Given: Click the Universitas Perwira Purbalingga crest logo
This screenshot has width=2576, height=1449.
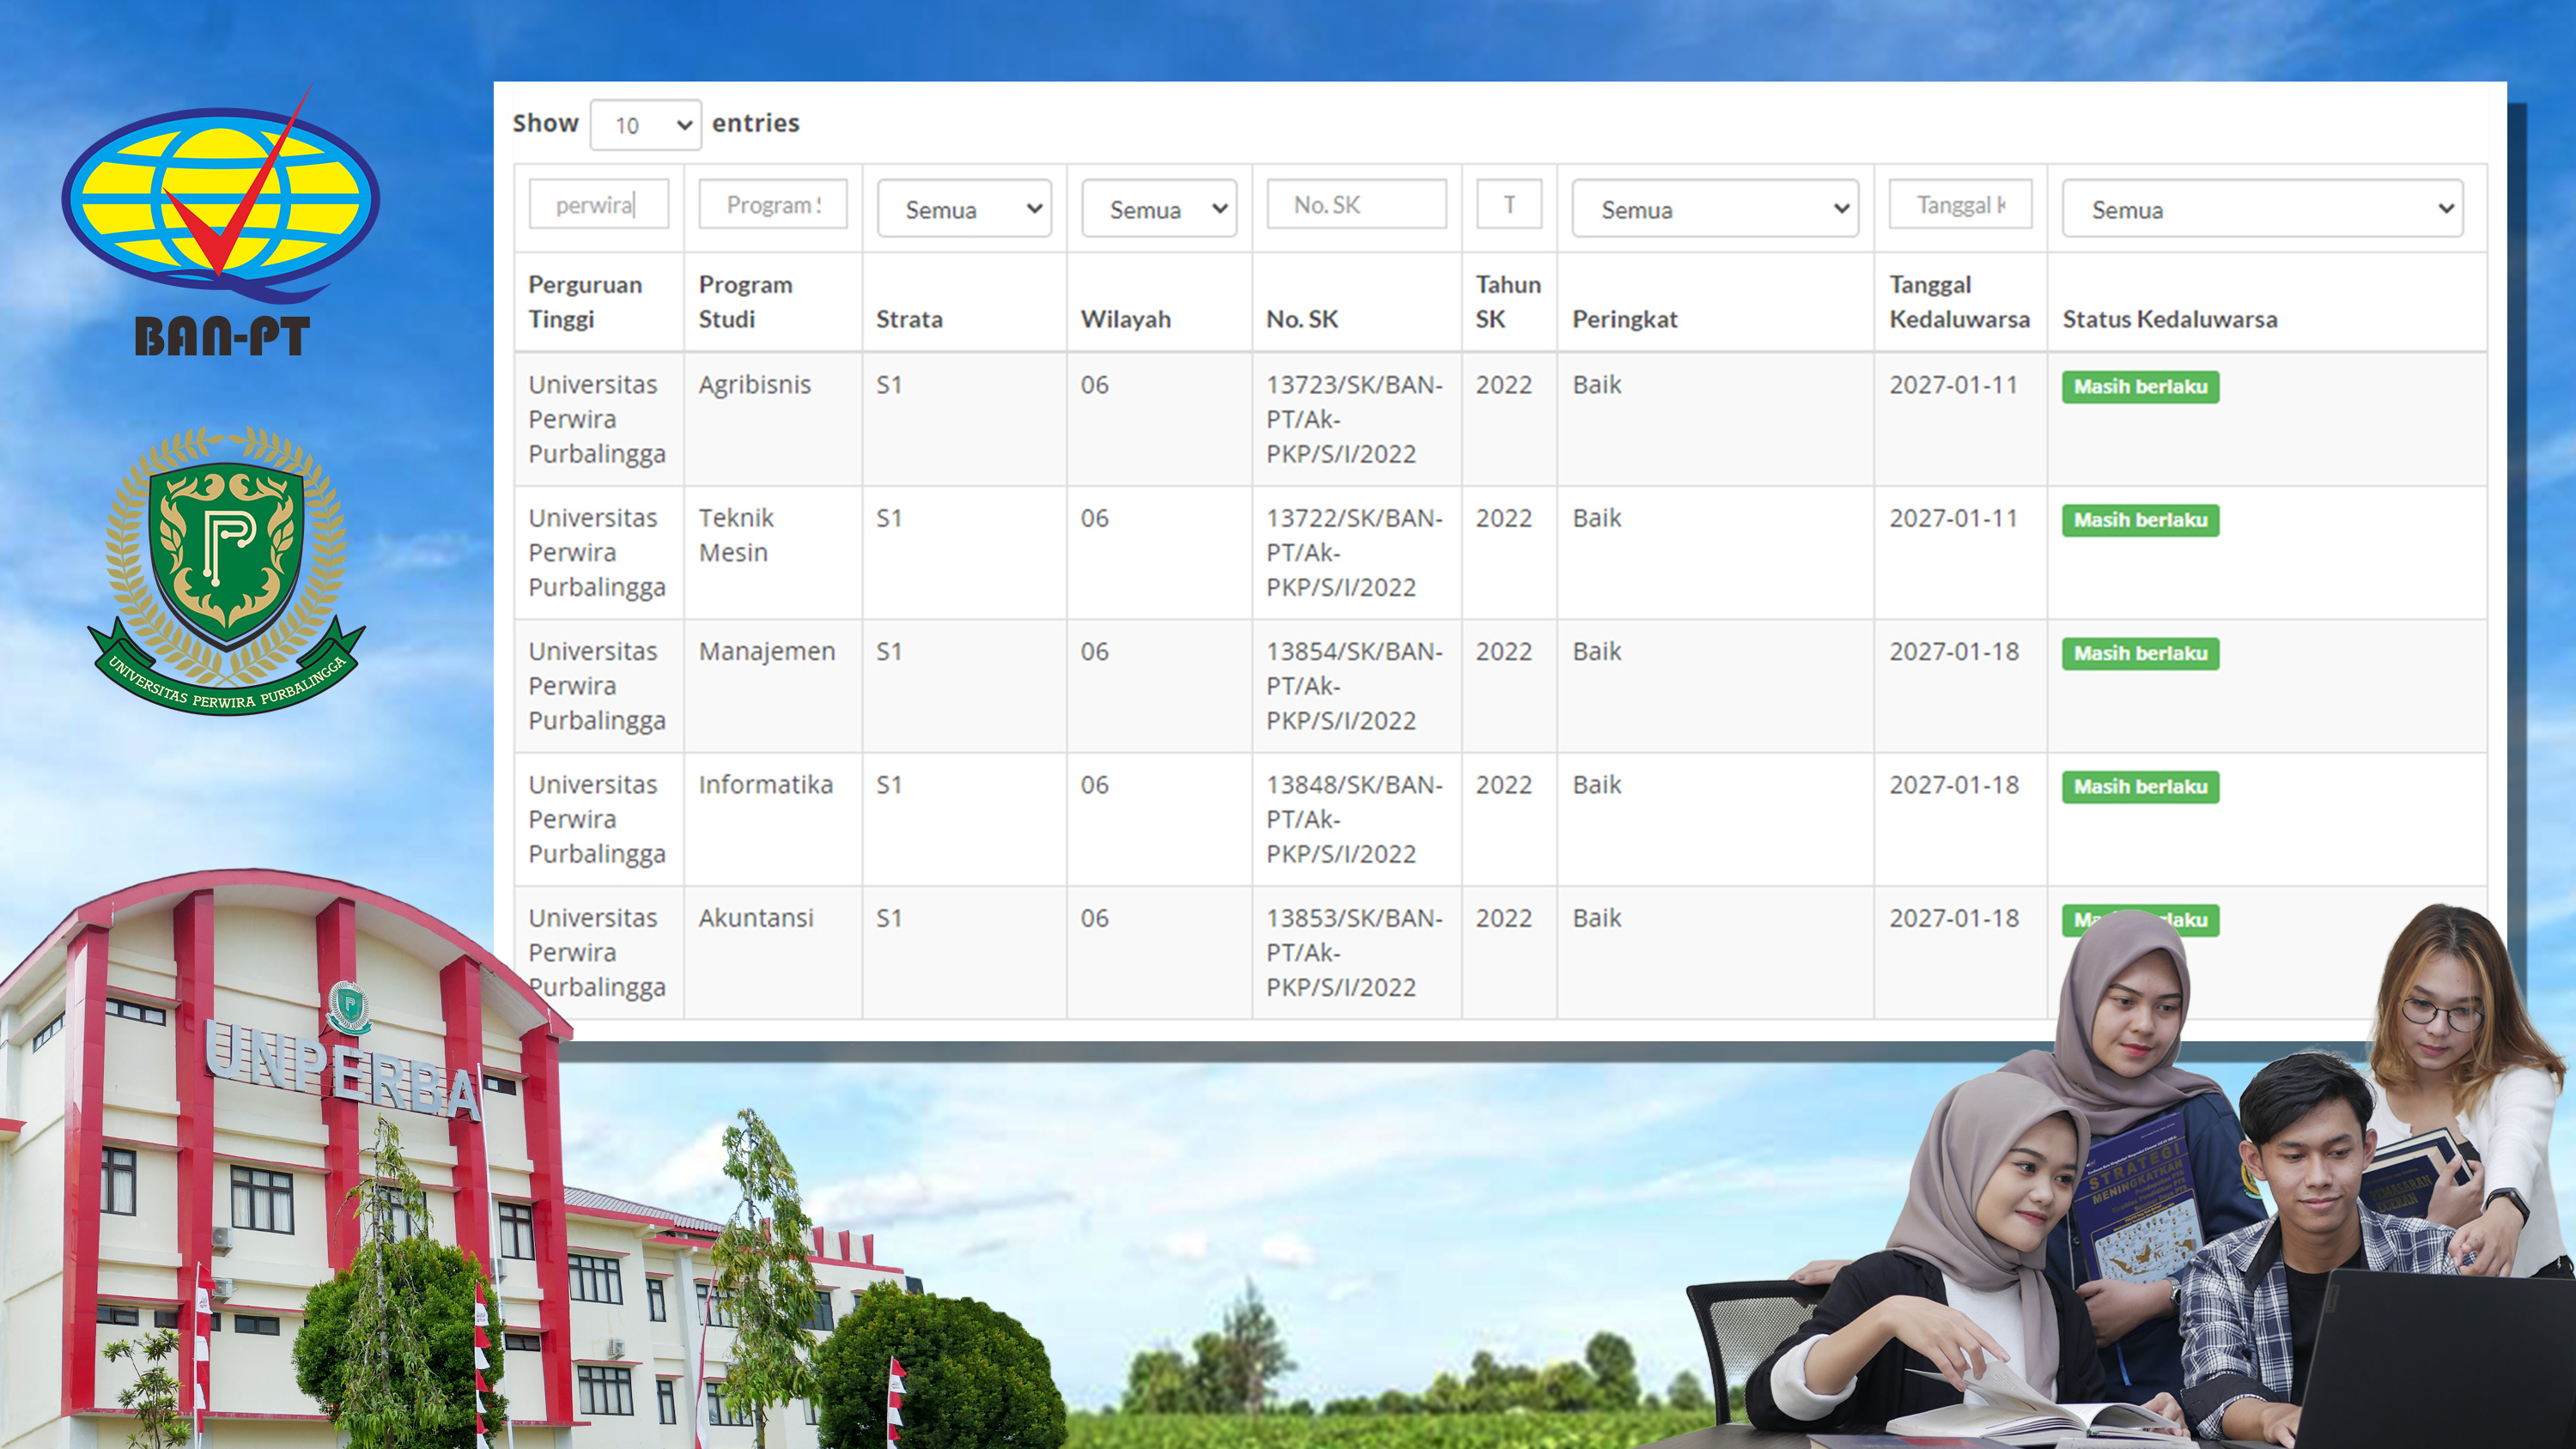Looking at the screenshot, I should point(227,570).
